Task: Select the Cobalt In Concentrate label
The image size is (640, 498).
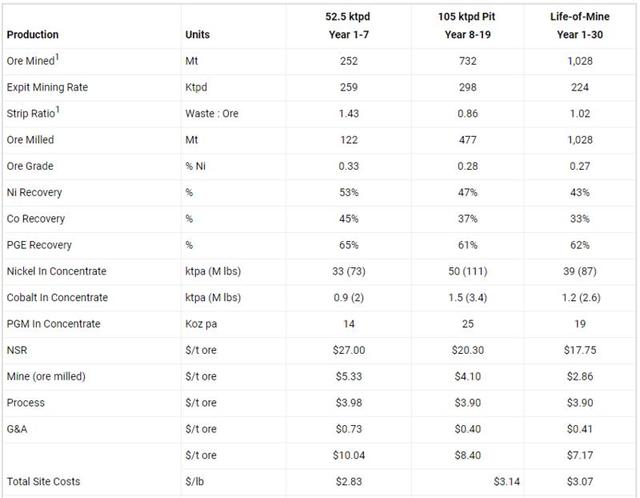Action: (x=57, y=298)
